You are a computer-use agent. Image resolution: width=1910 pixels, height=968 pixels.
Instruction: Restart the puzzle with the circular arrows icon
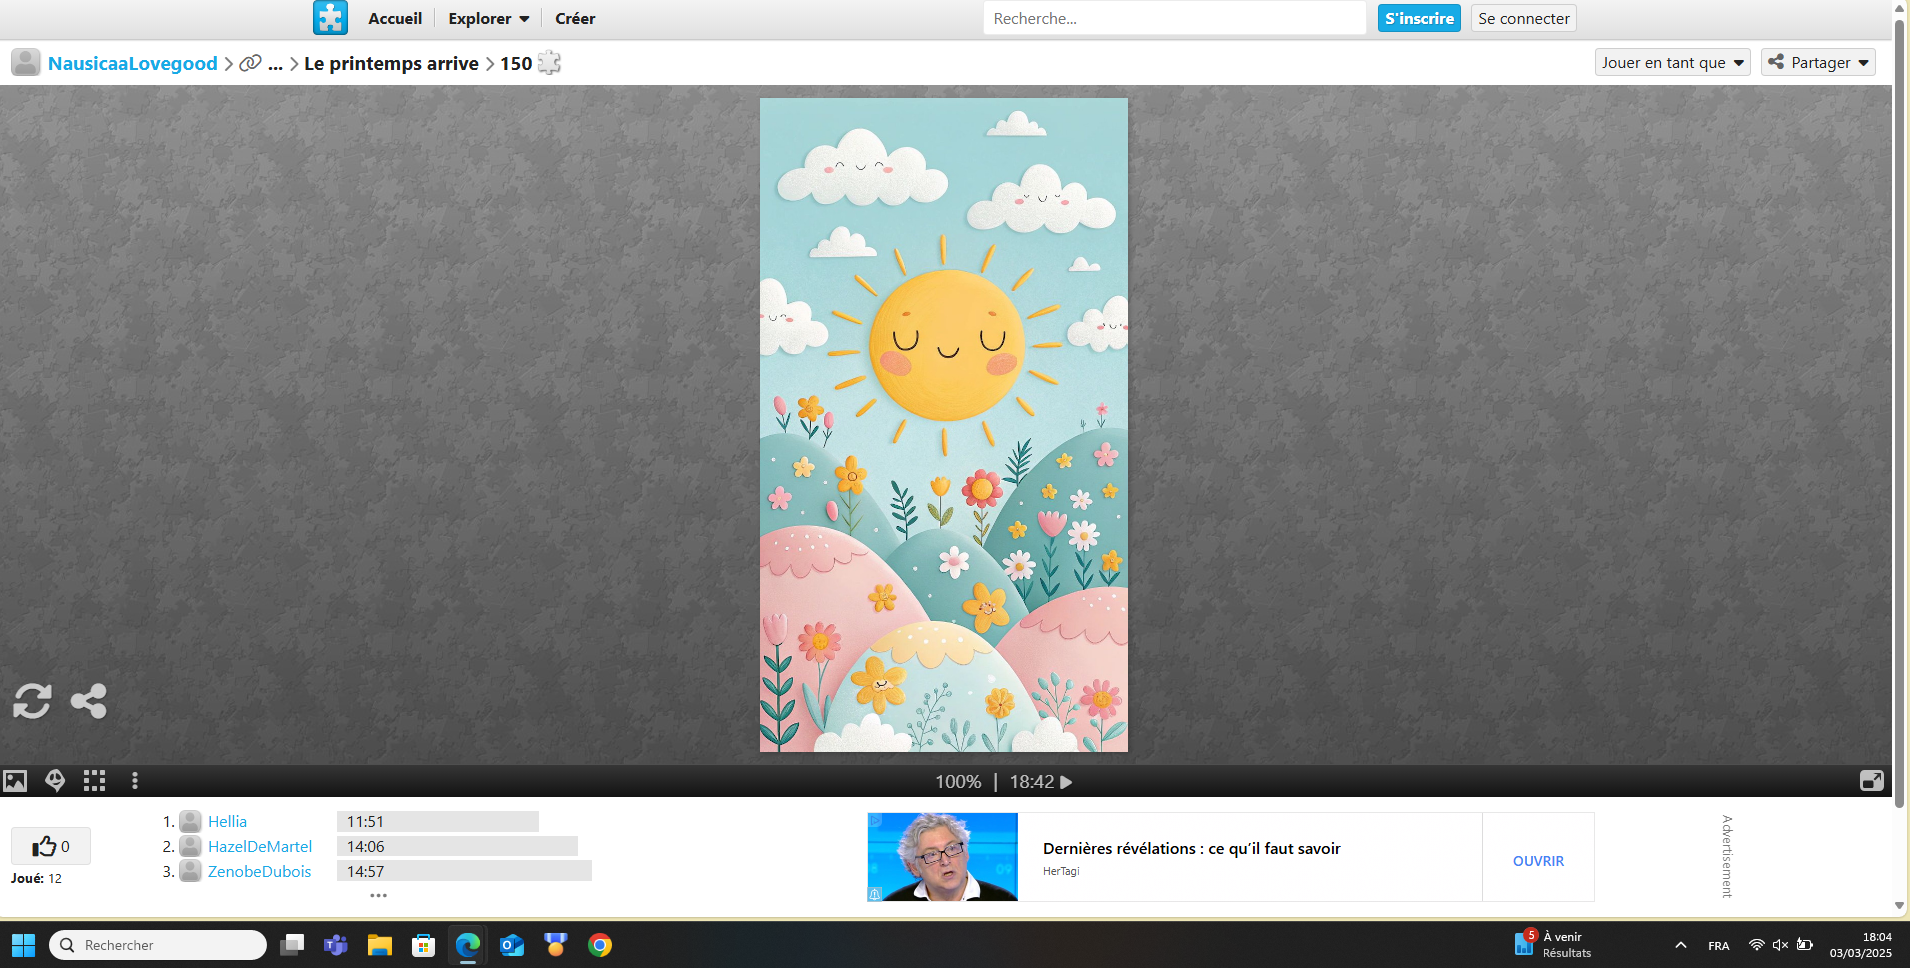pos(32,701)
